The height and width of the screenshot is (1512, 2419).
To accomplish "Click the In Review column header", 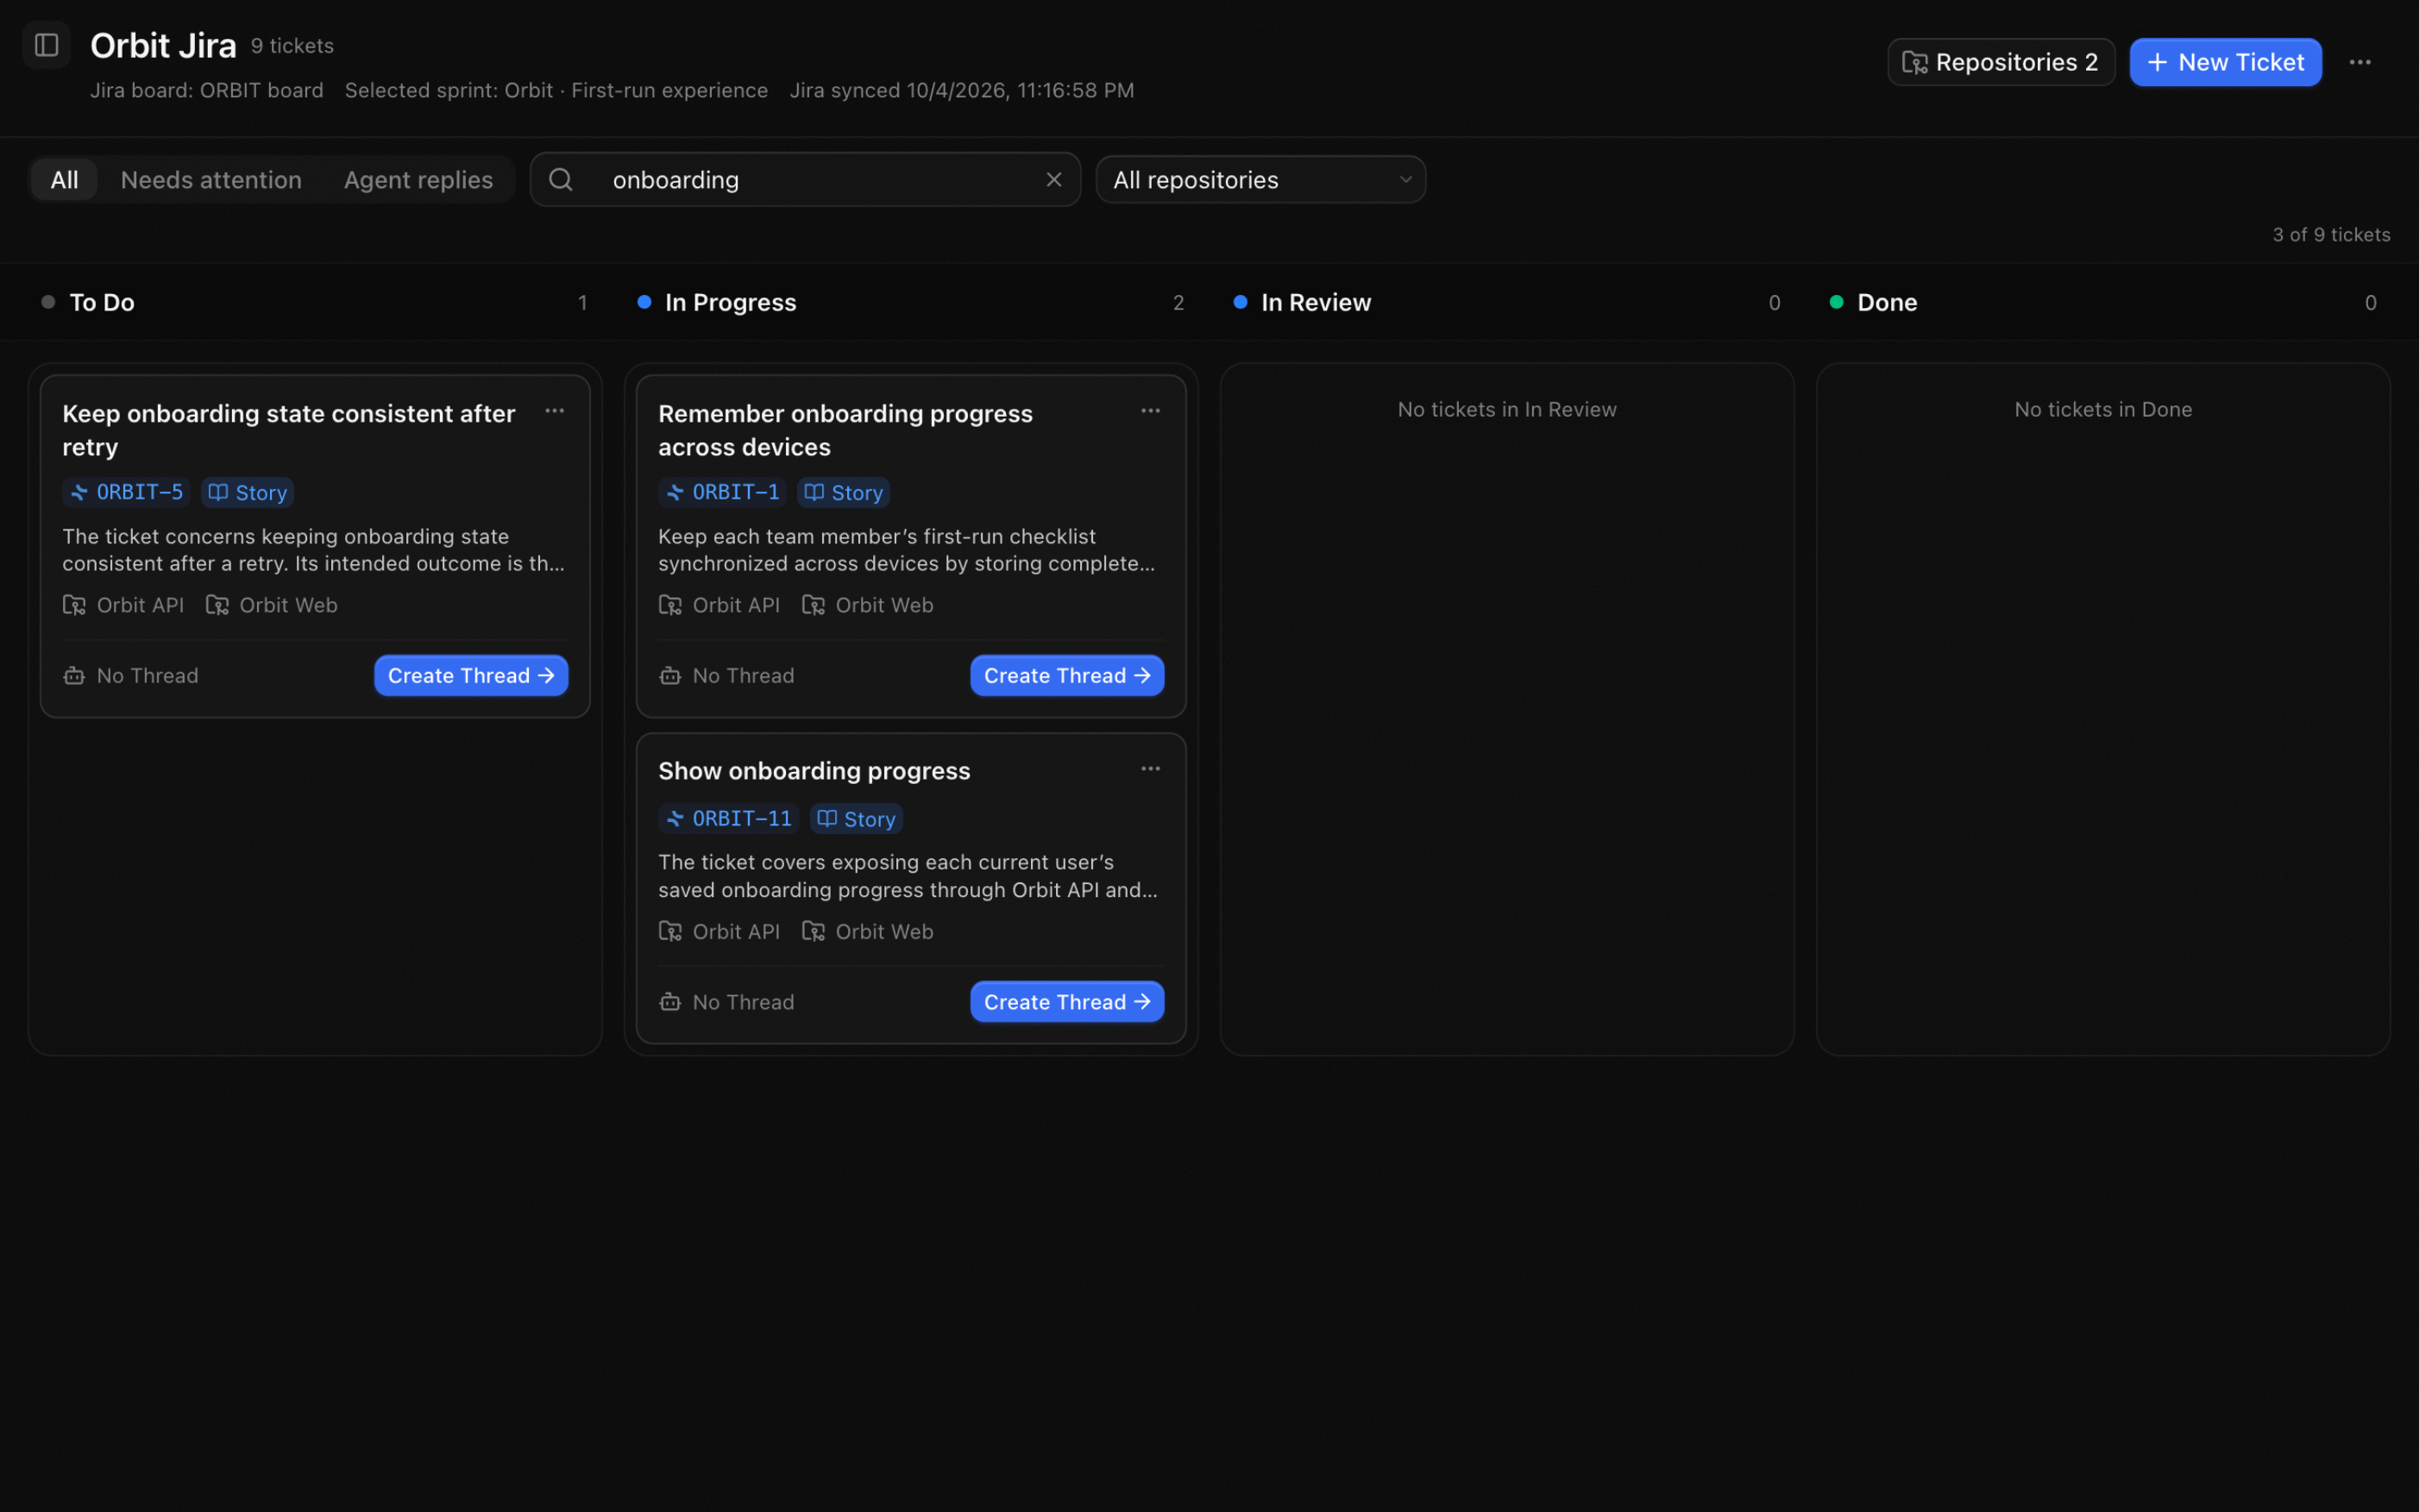I will point(1316,302).
